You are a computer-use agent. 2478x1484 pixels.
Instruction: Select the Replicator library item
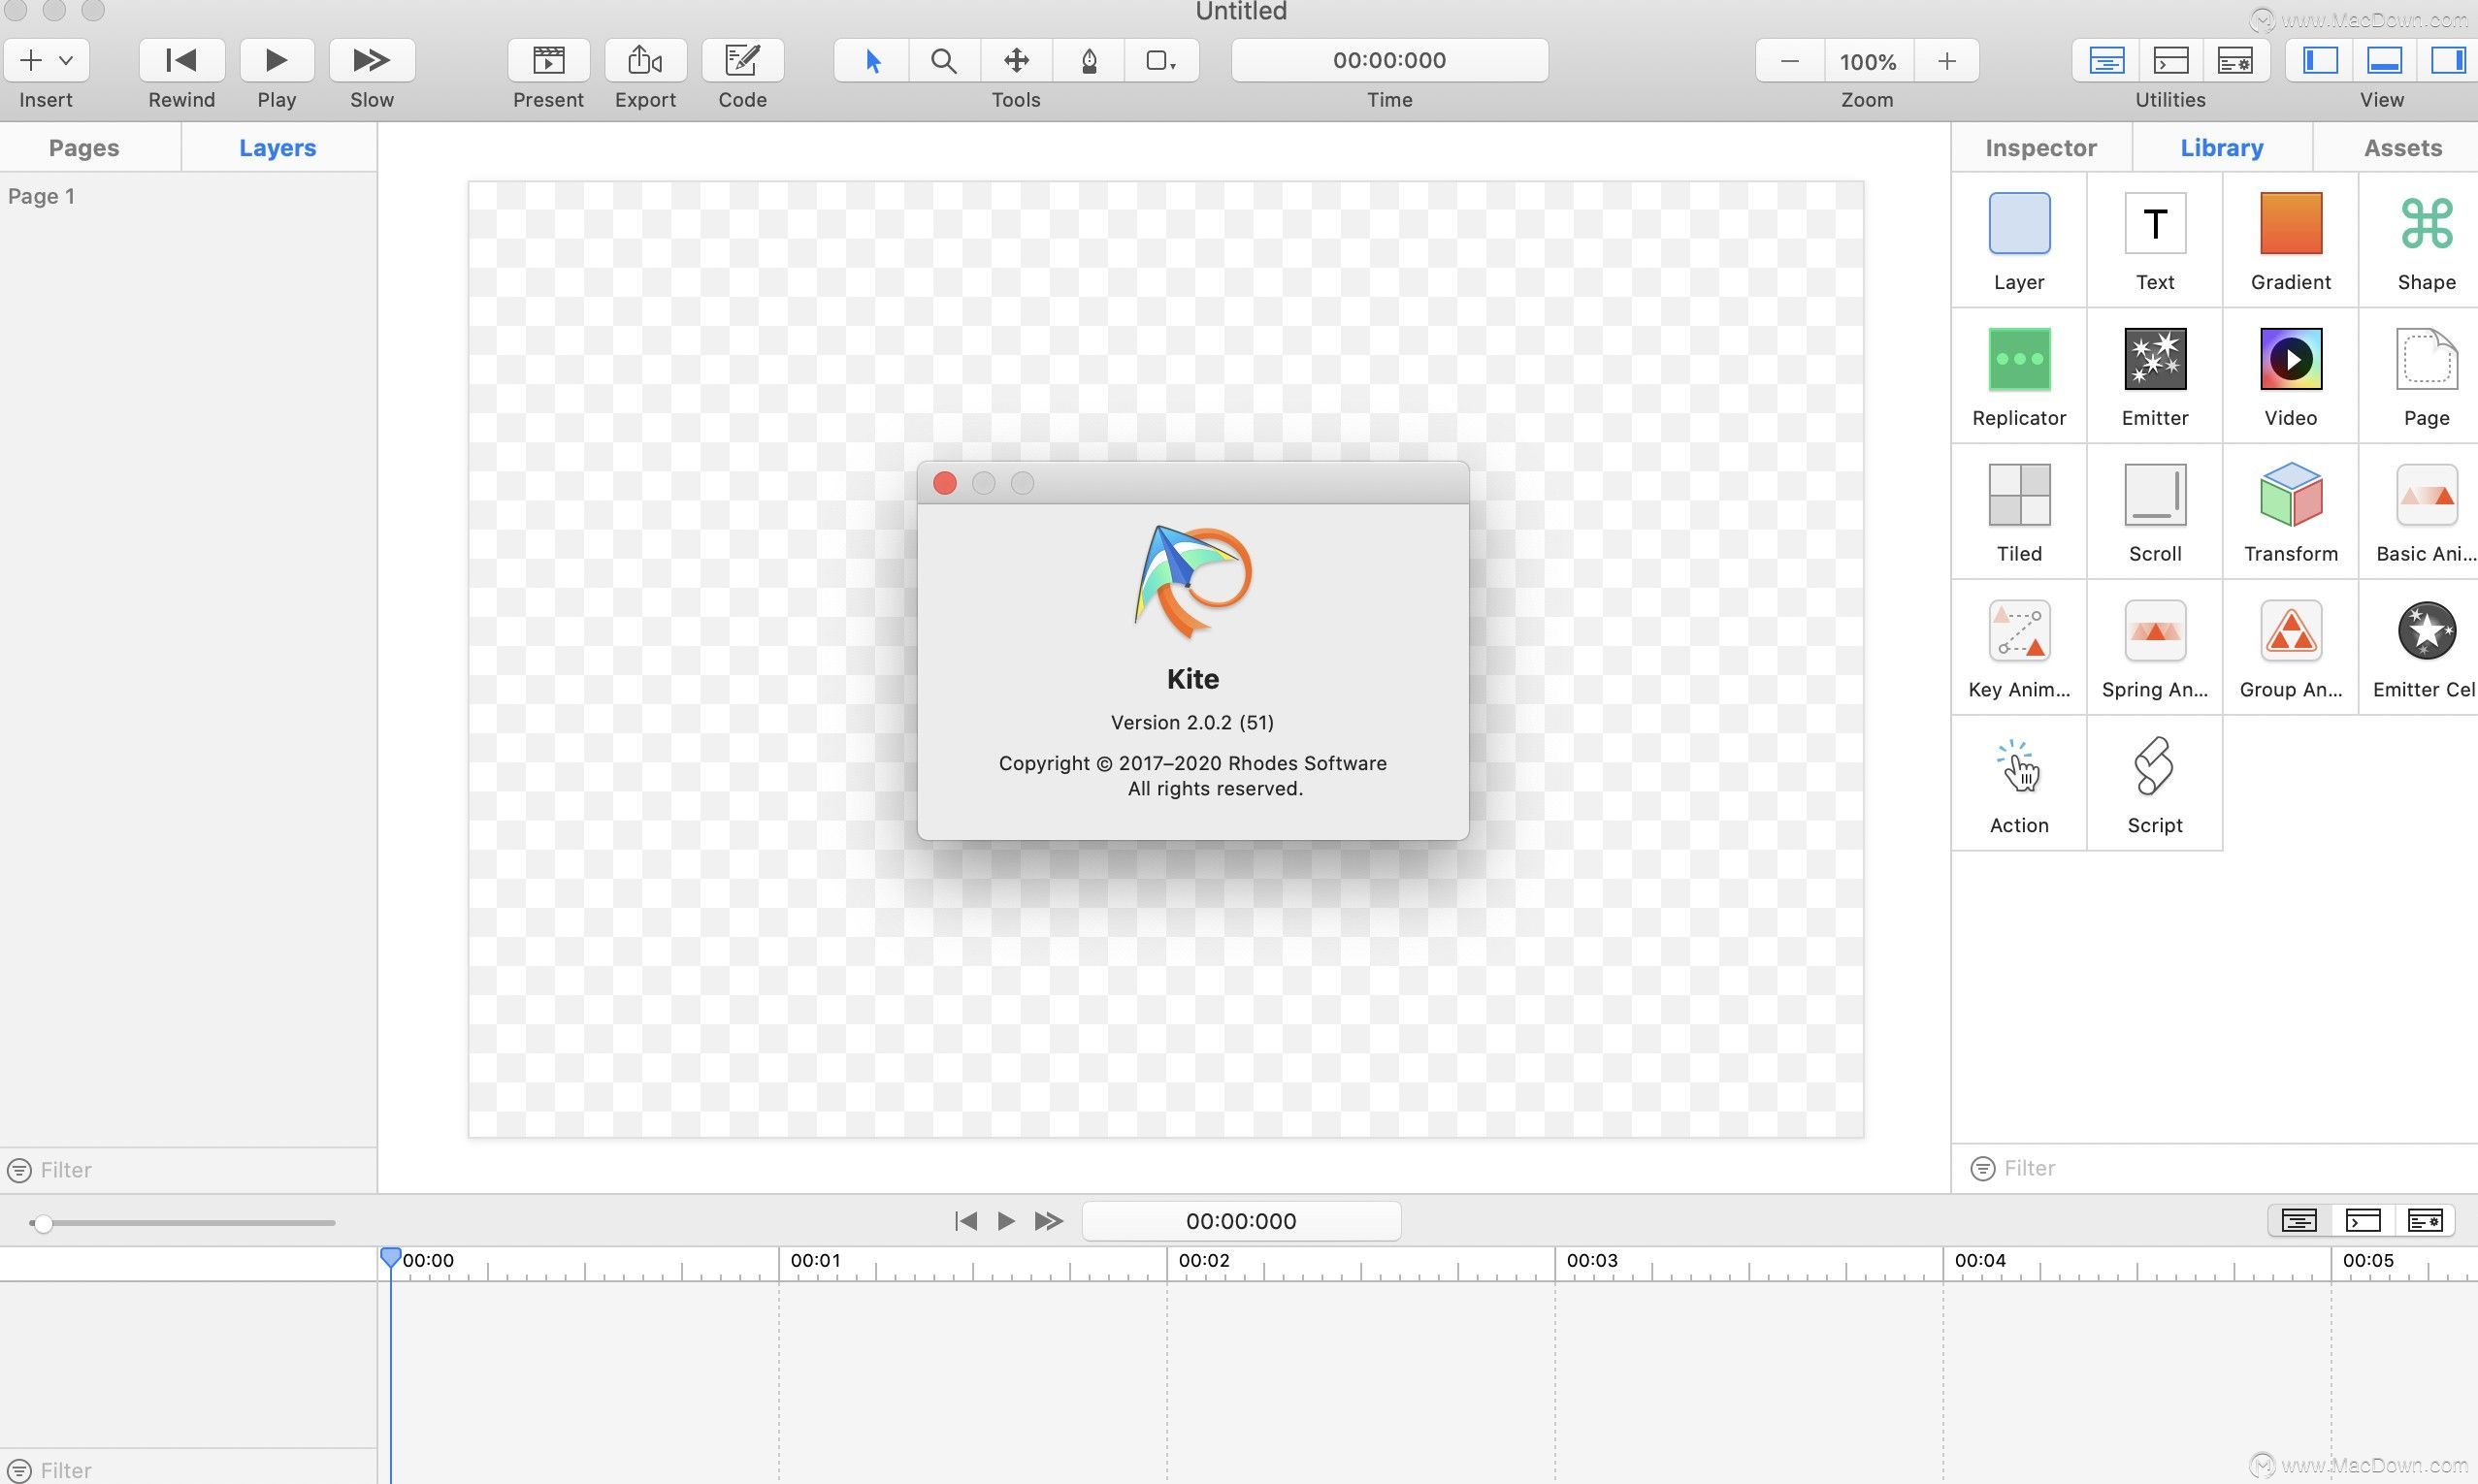pyautogui.click(x=2019, y=376)
